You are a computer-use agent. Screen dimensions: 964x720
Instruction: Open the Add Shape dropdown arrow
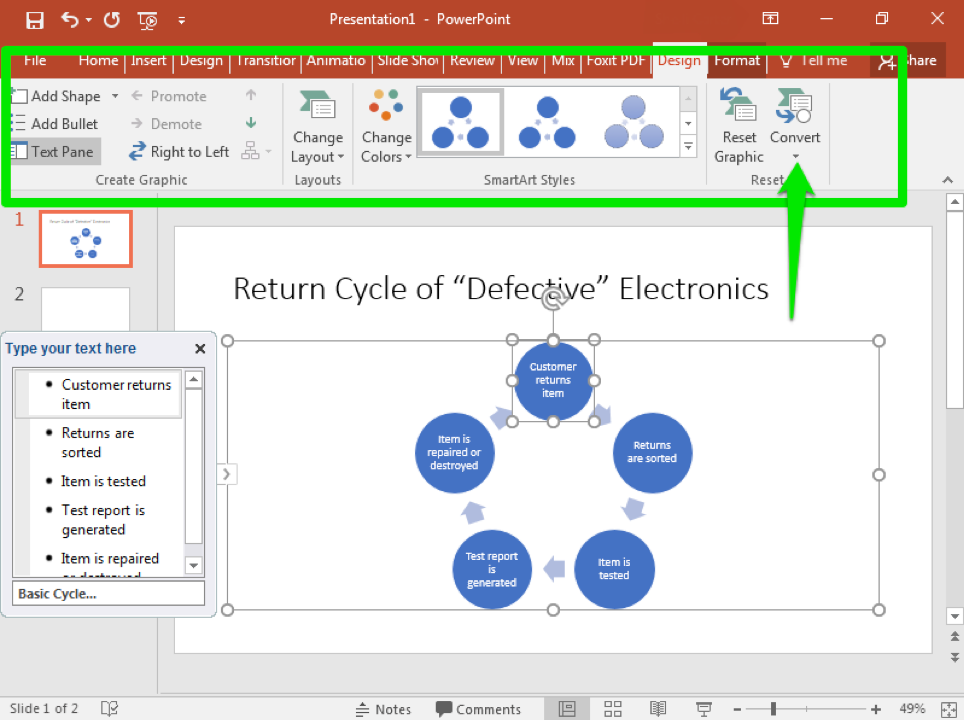click(113, 95)
